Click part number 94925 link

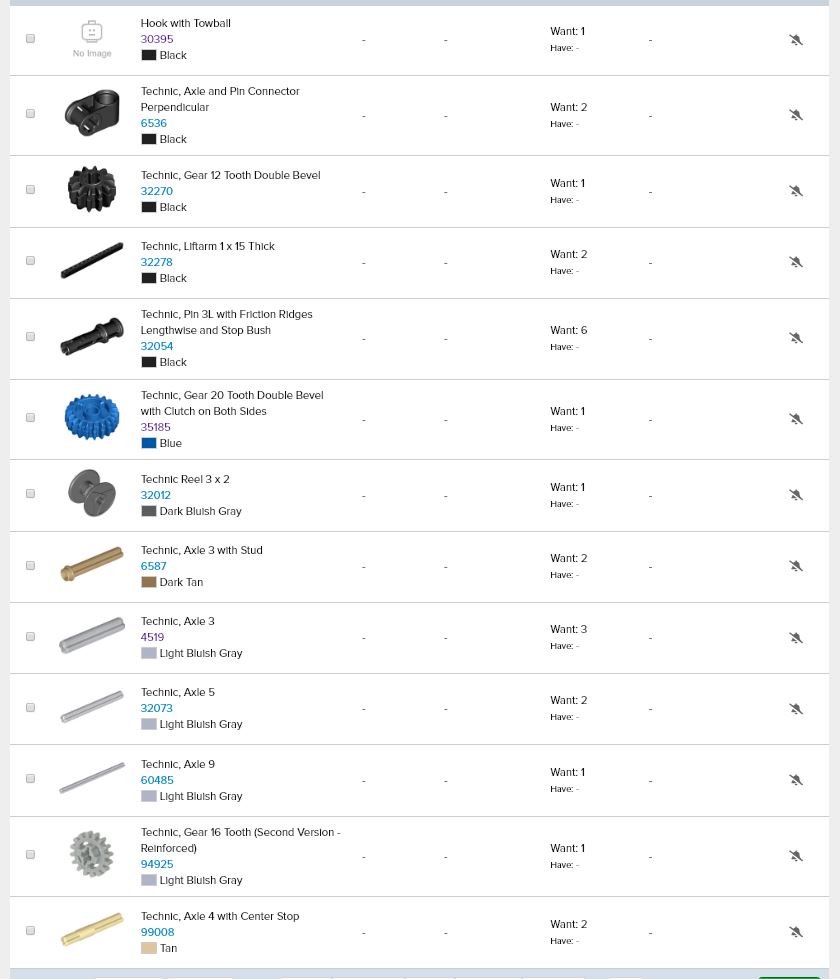[156, 864]
